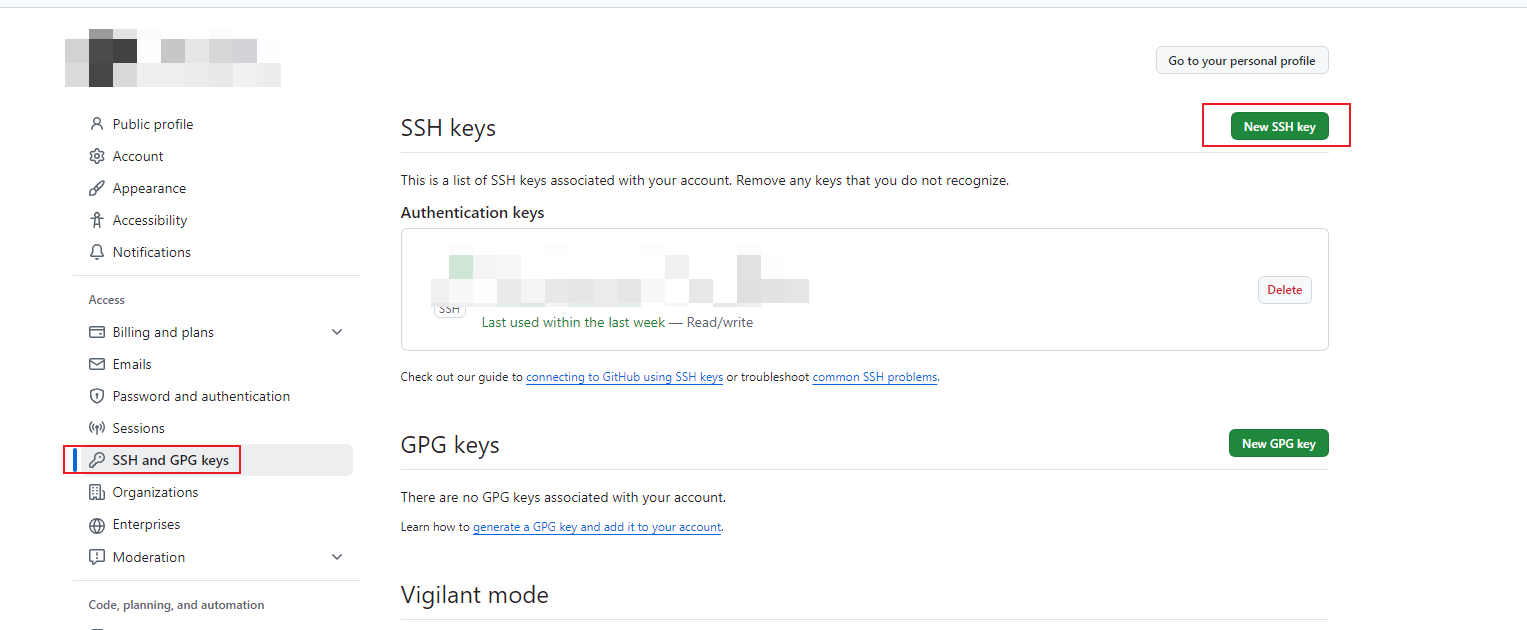
Task: Go to your personal profile
Action: pyautogui.click(x=1241, y=61)
